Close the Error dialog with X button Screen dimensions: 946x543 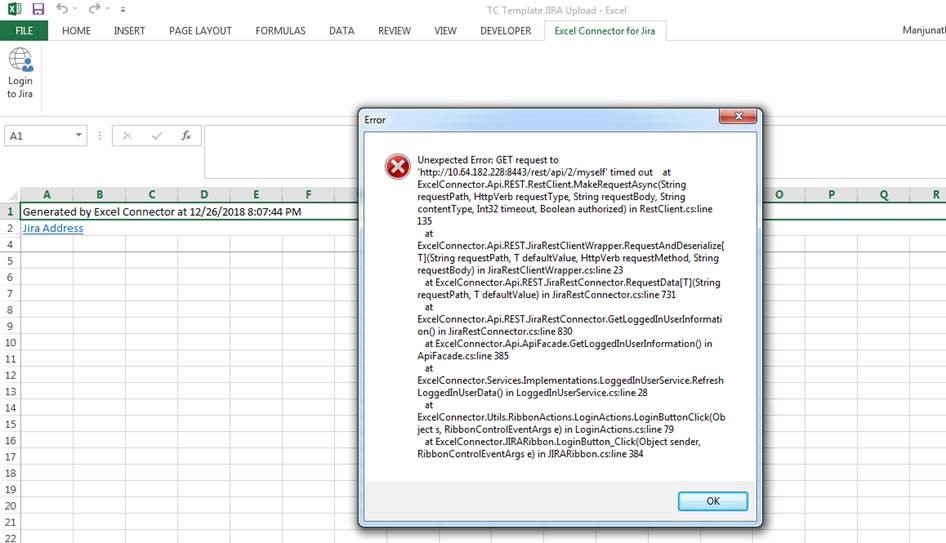(x=738, y=116)
